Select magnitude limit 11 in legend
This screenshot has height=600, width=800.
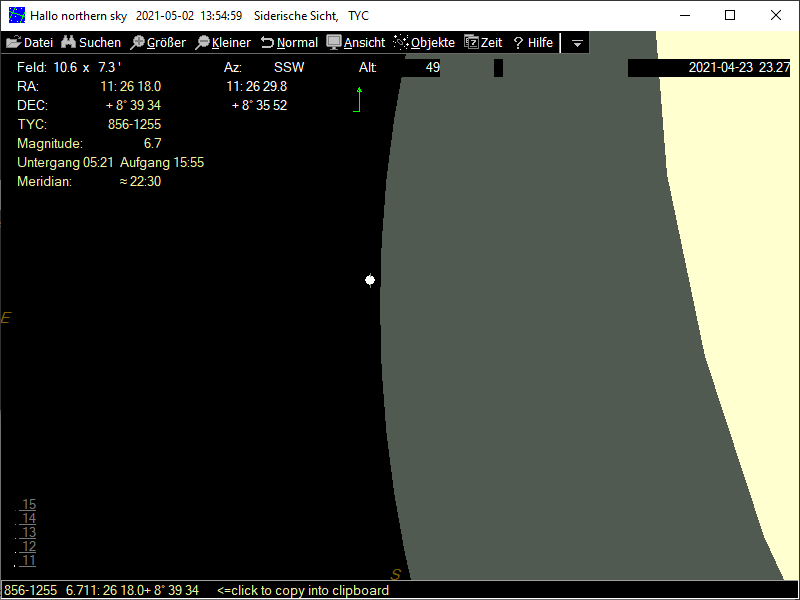click(x=29, y=561)
